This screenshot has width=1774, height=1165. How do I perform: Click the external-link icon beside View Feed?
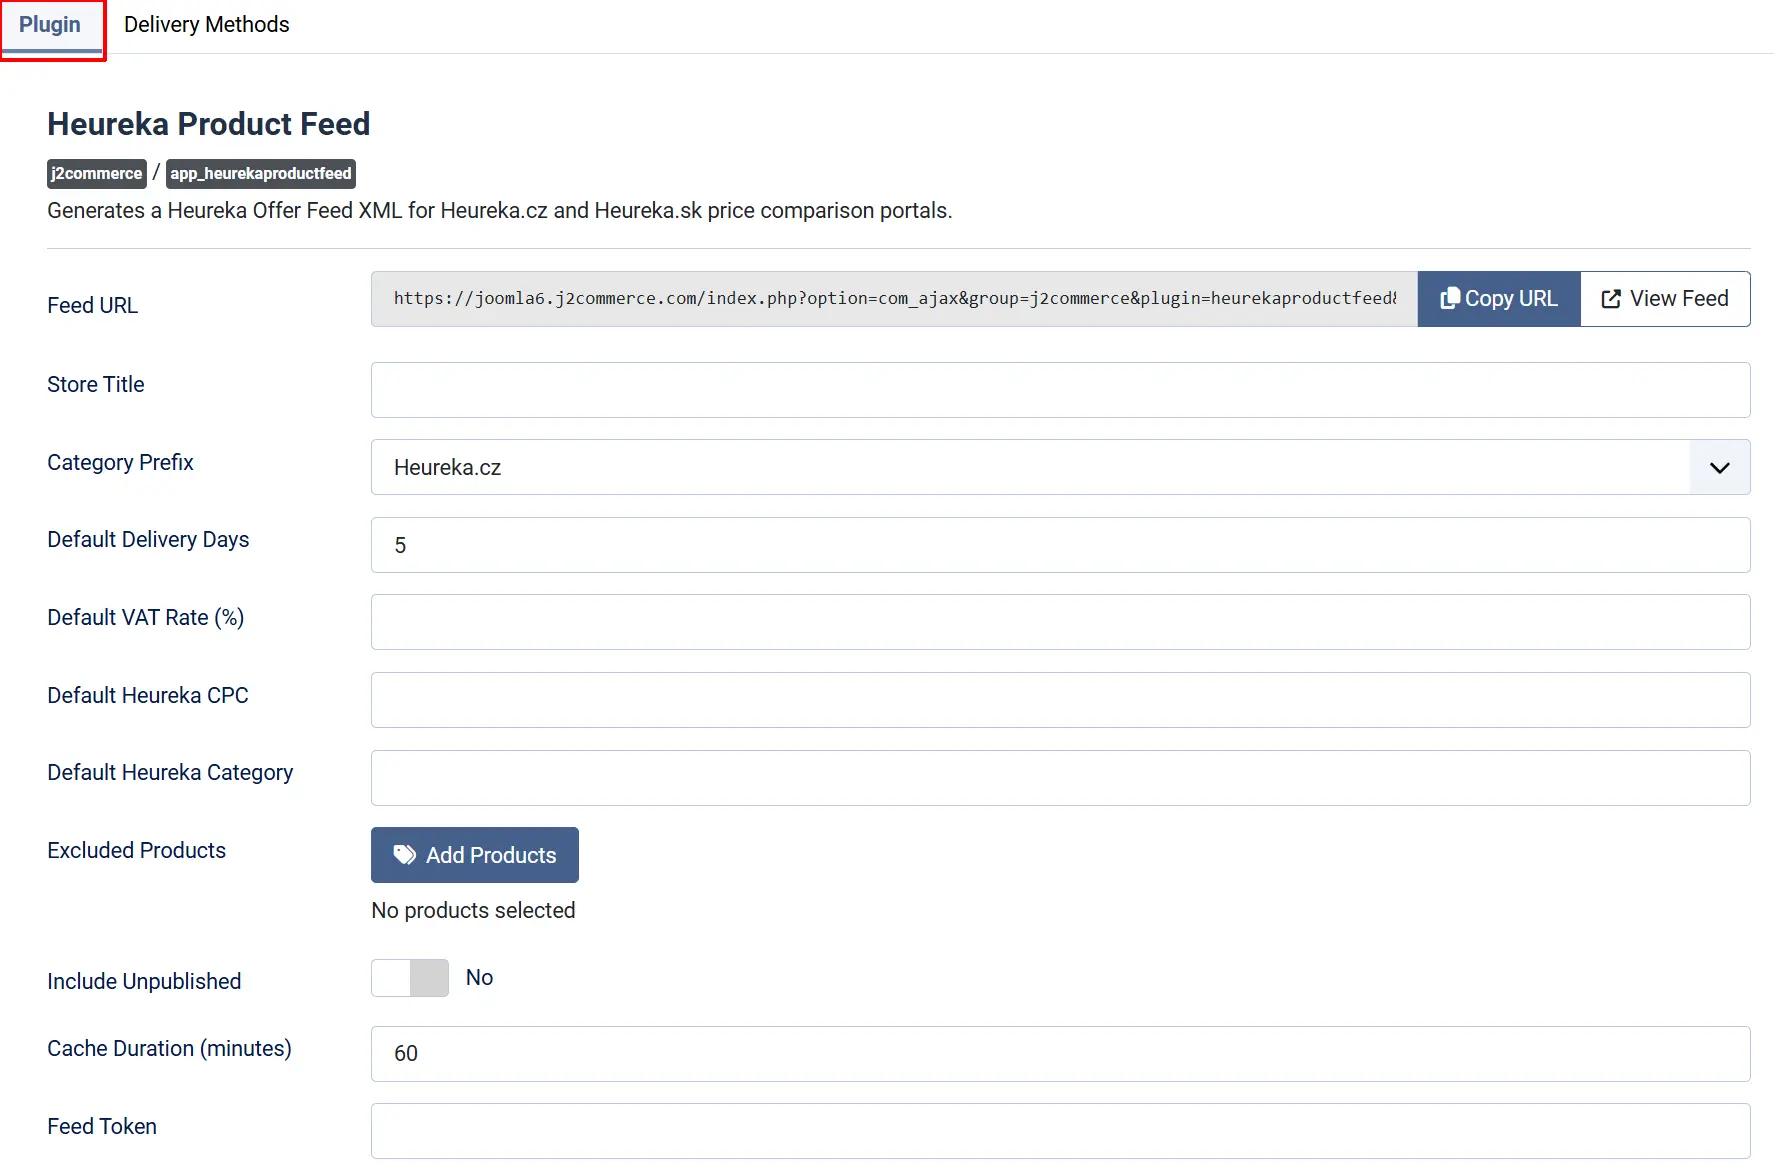coord(1611,299)
